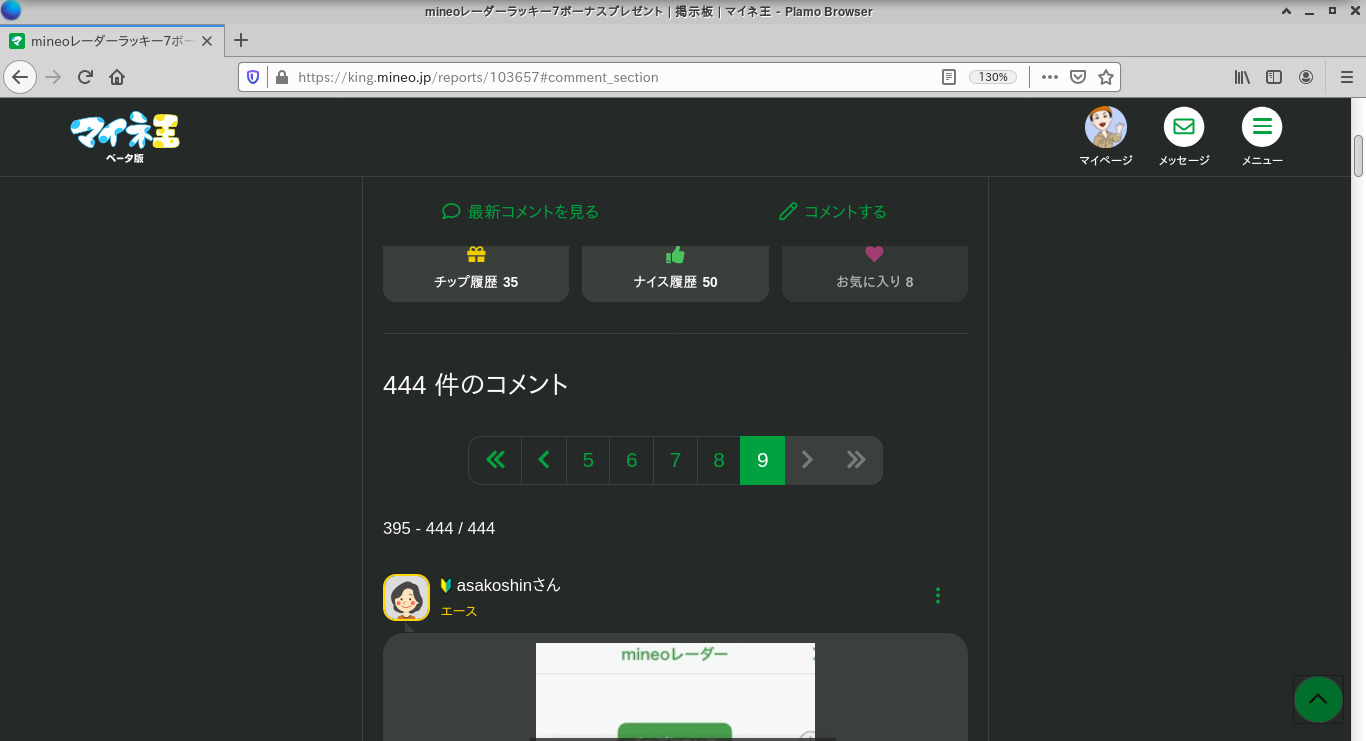Screen dimensions: 1366x741
Task: Reload the current page
Action: pos(86,77)
